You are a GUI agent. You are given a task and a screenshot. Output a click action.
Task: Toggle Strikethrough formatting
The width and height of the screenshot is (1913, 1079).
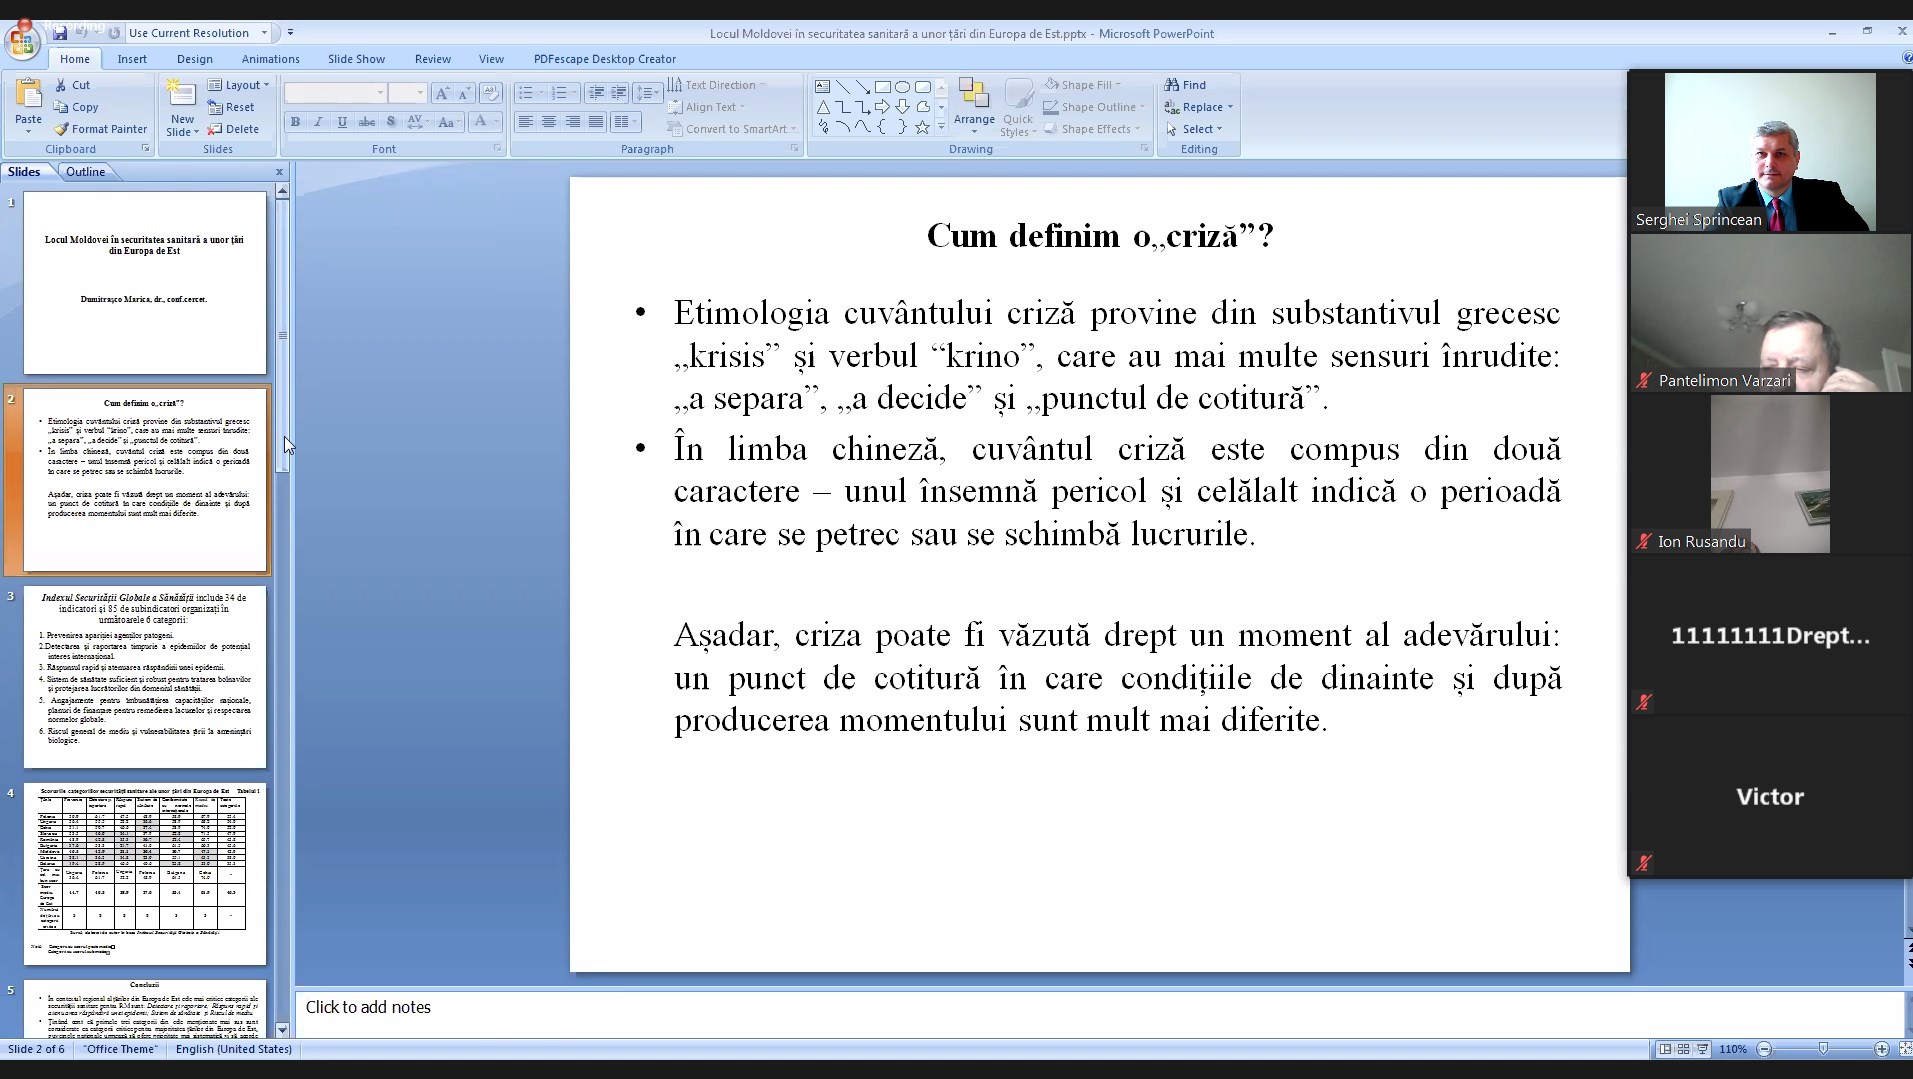[x=367, y=122]
